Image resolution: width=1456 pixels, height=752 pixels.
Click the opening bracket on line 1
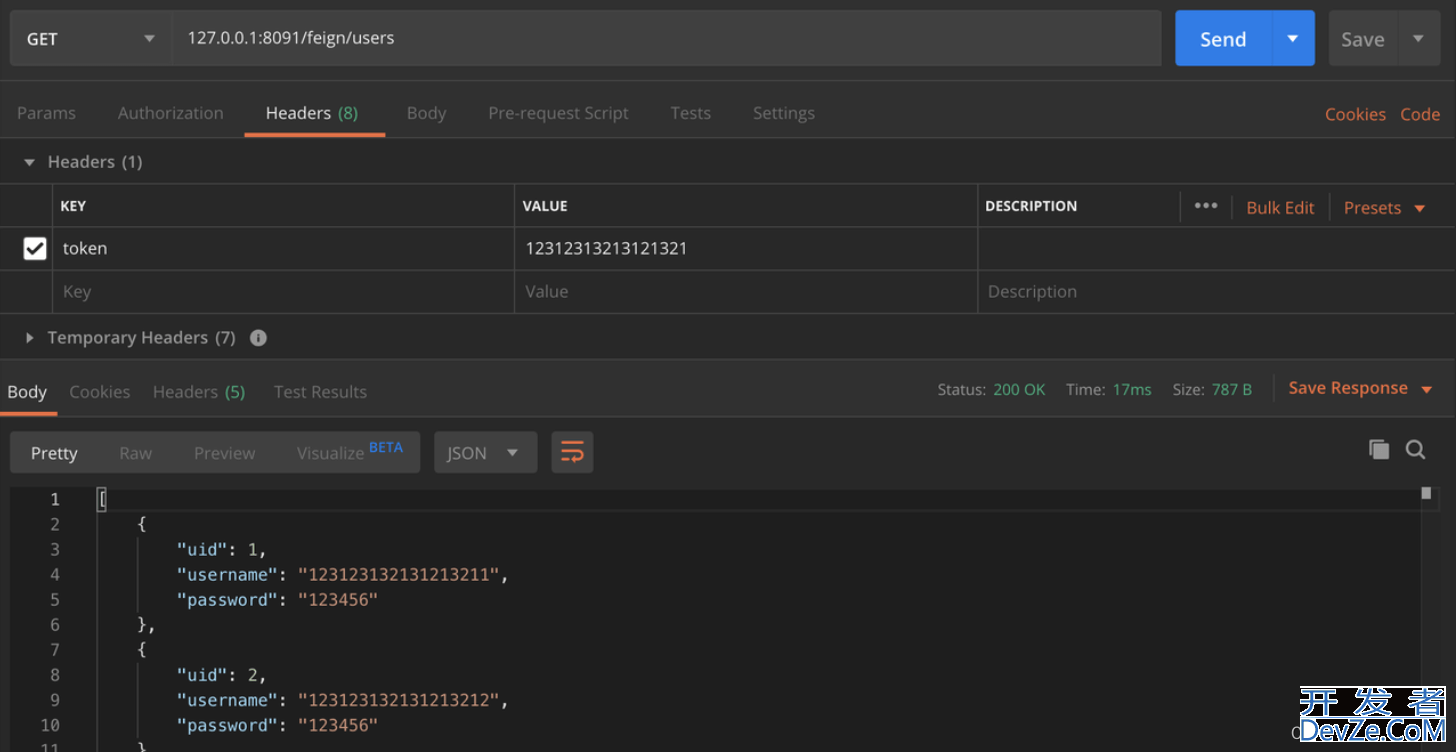click(x=102, y=499)
